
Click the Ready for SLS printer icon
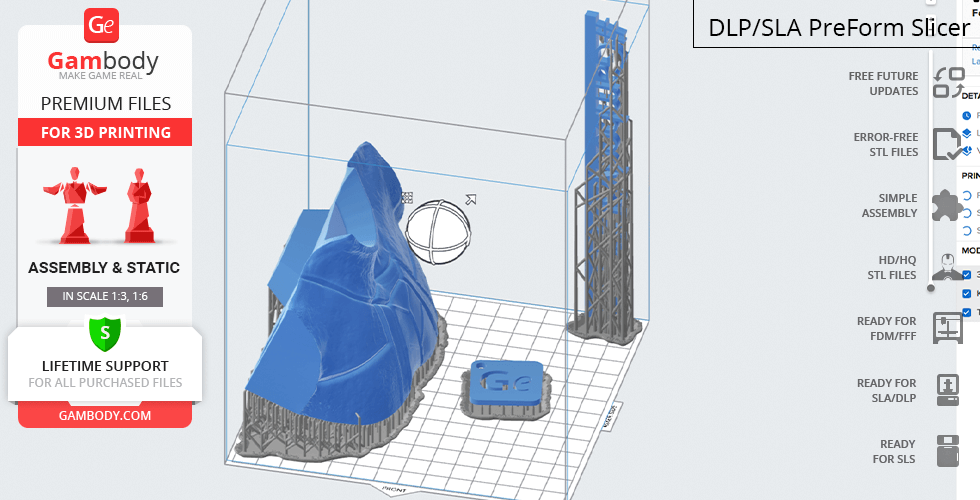tap(946, 451)
